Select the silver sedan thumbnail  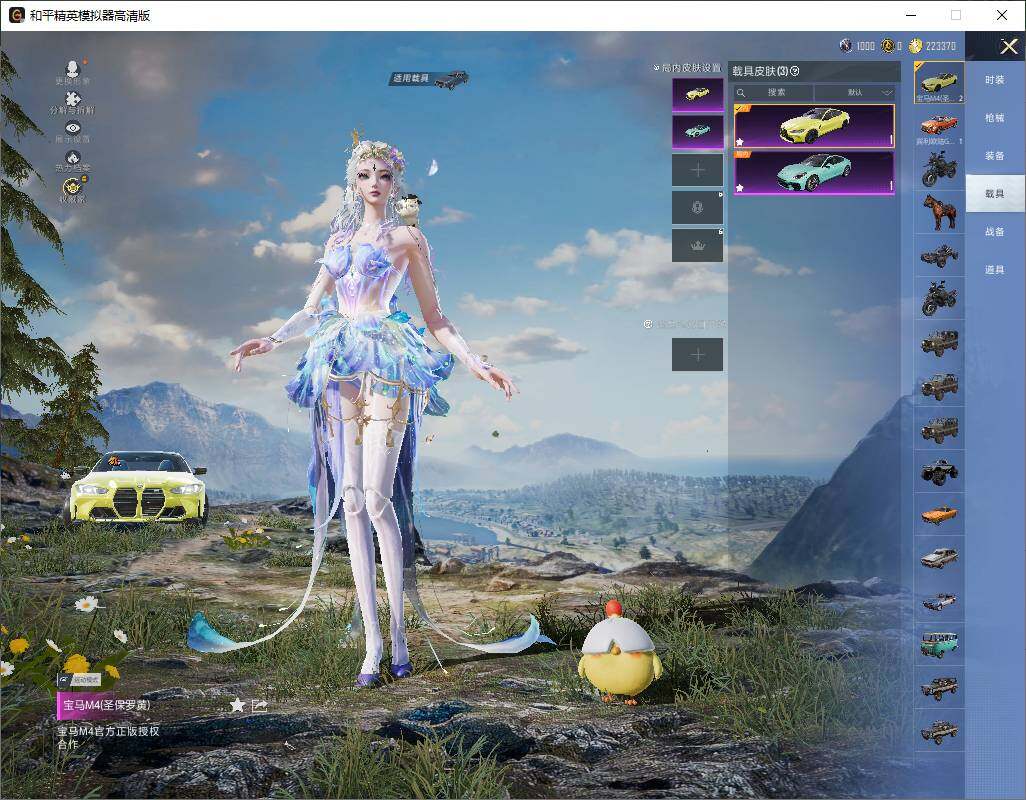coord(939,557)
